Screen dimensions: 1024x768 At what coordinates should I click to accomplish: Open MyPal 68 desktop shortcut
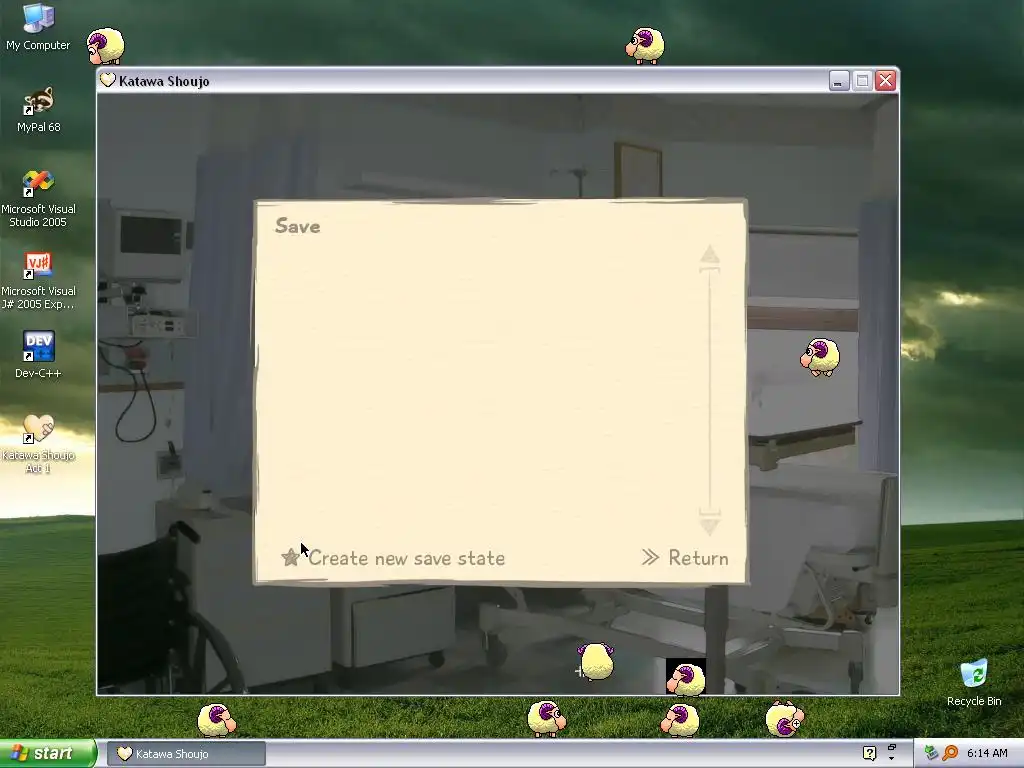coord(38,110)
